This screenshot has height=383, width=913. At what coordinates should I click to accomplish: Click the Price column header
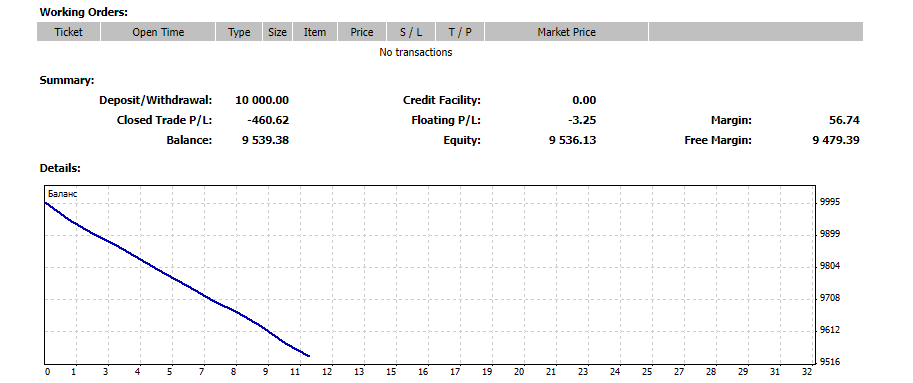tap(362, 32)
